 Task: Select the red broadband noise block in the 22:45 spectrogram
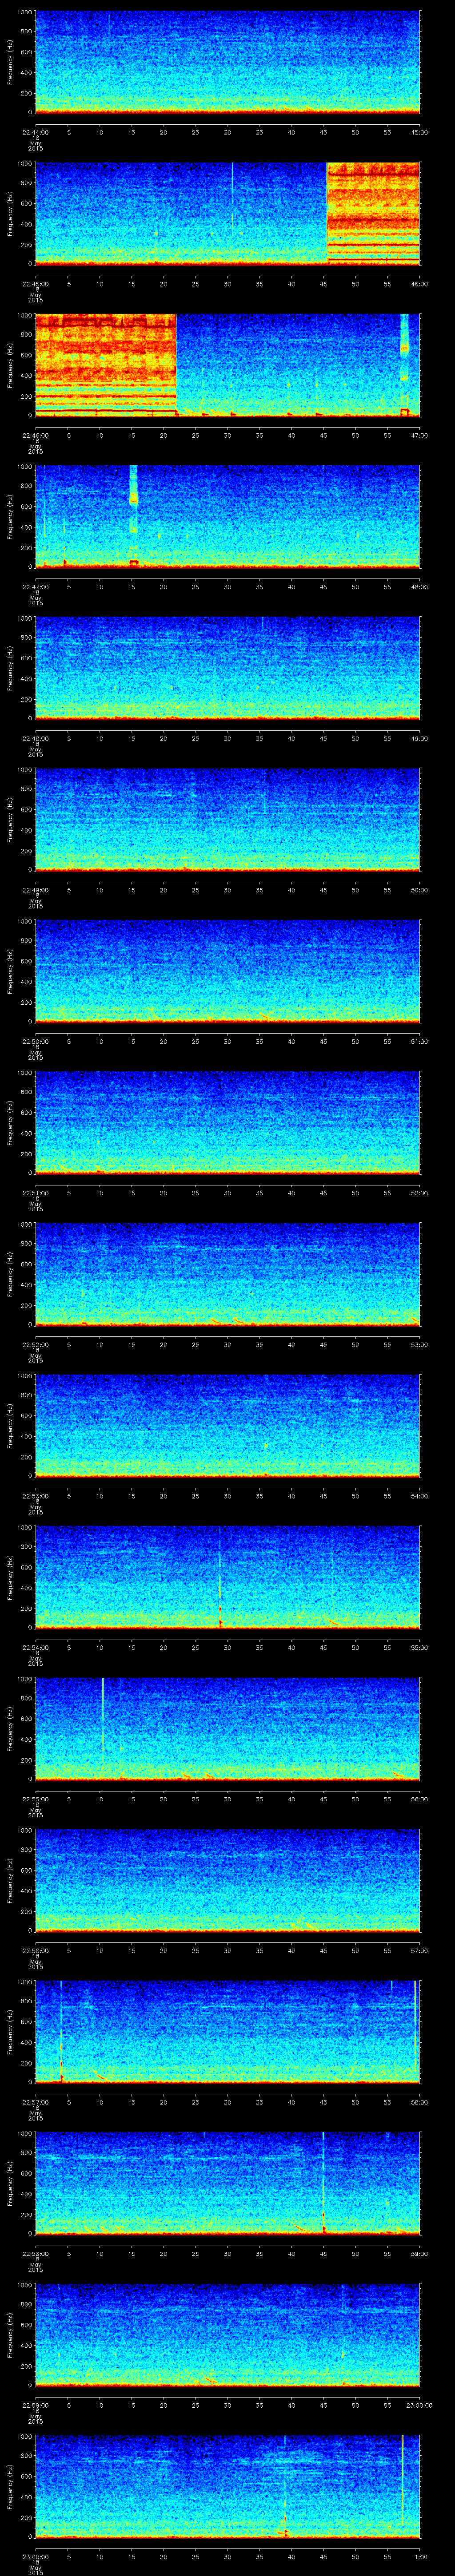(x=373, y=213)
